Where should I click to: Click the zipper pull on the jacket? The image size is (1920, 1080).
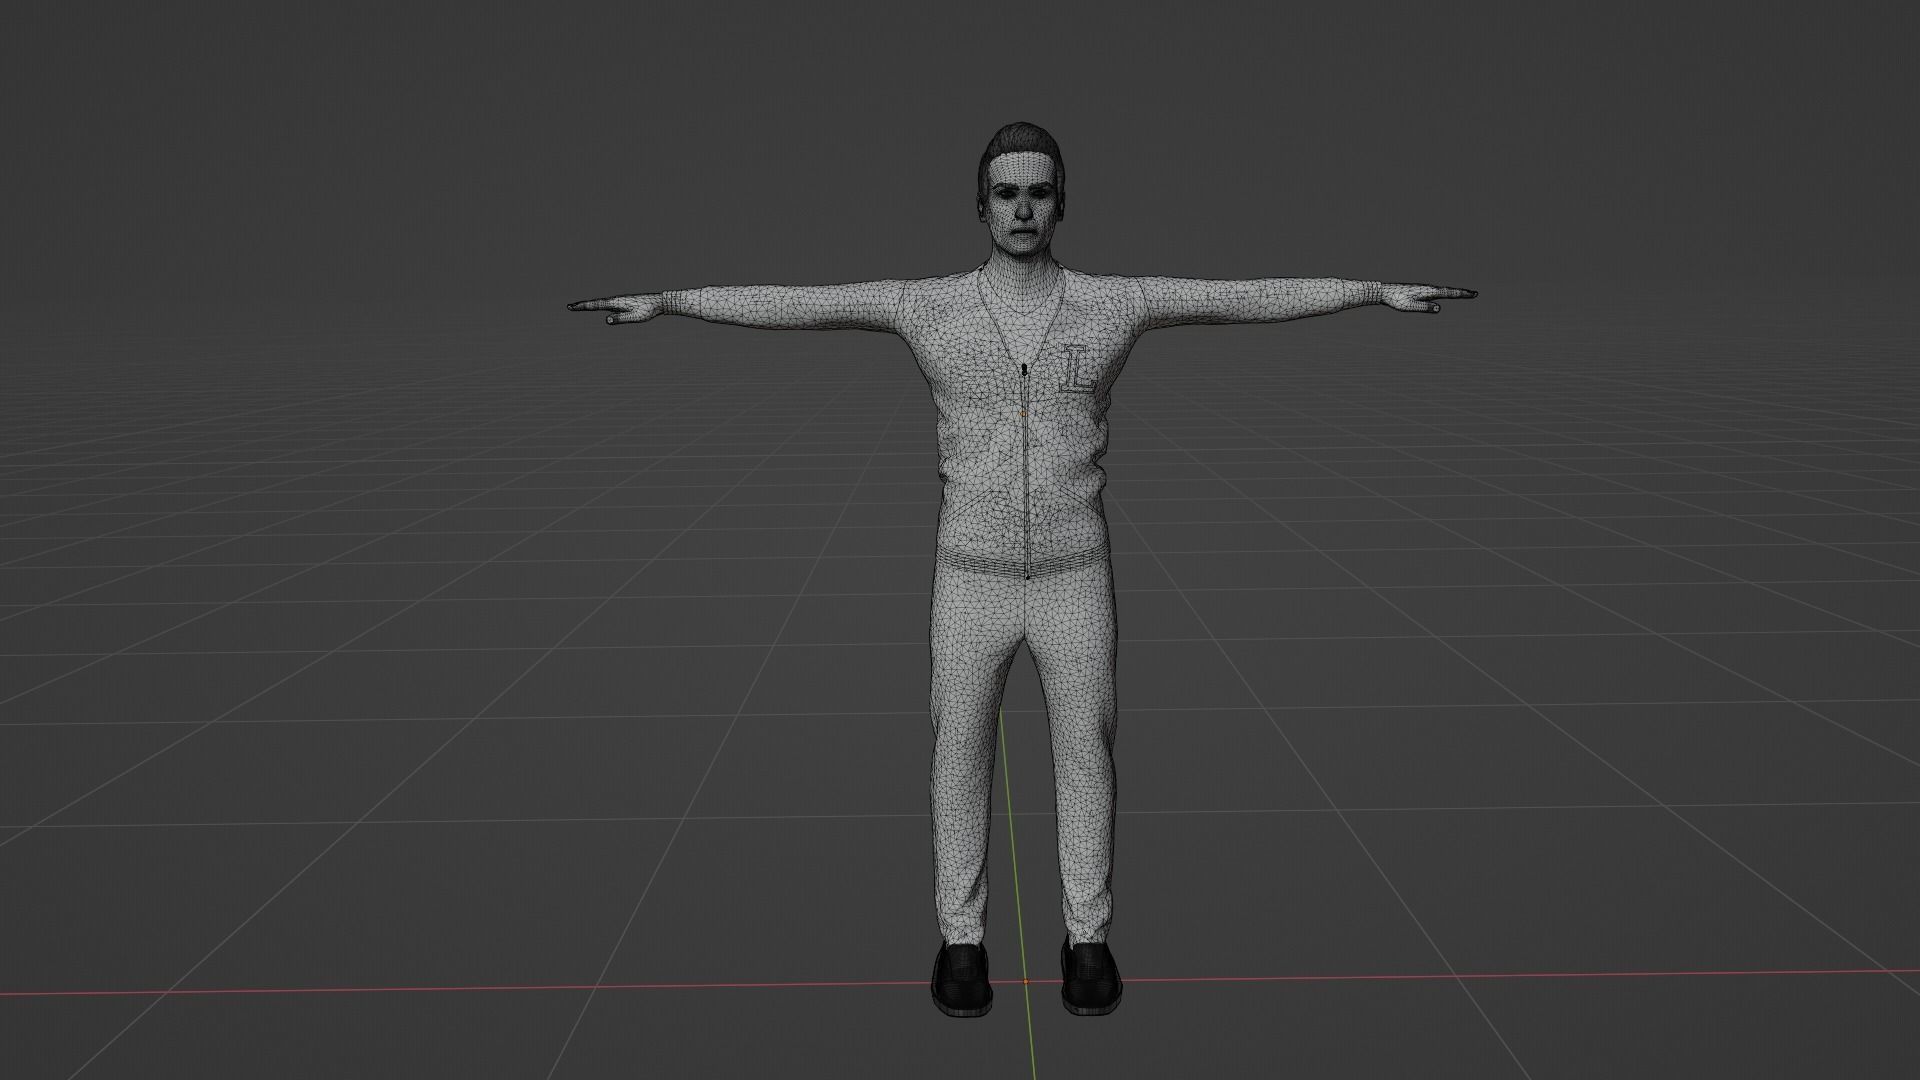point(1024,372)
